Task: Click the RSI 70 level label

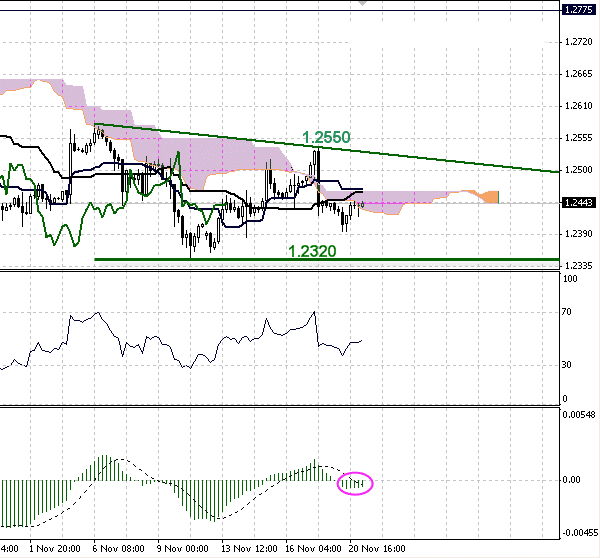Action: 567,312
